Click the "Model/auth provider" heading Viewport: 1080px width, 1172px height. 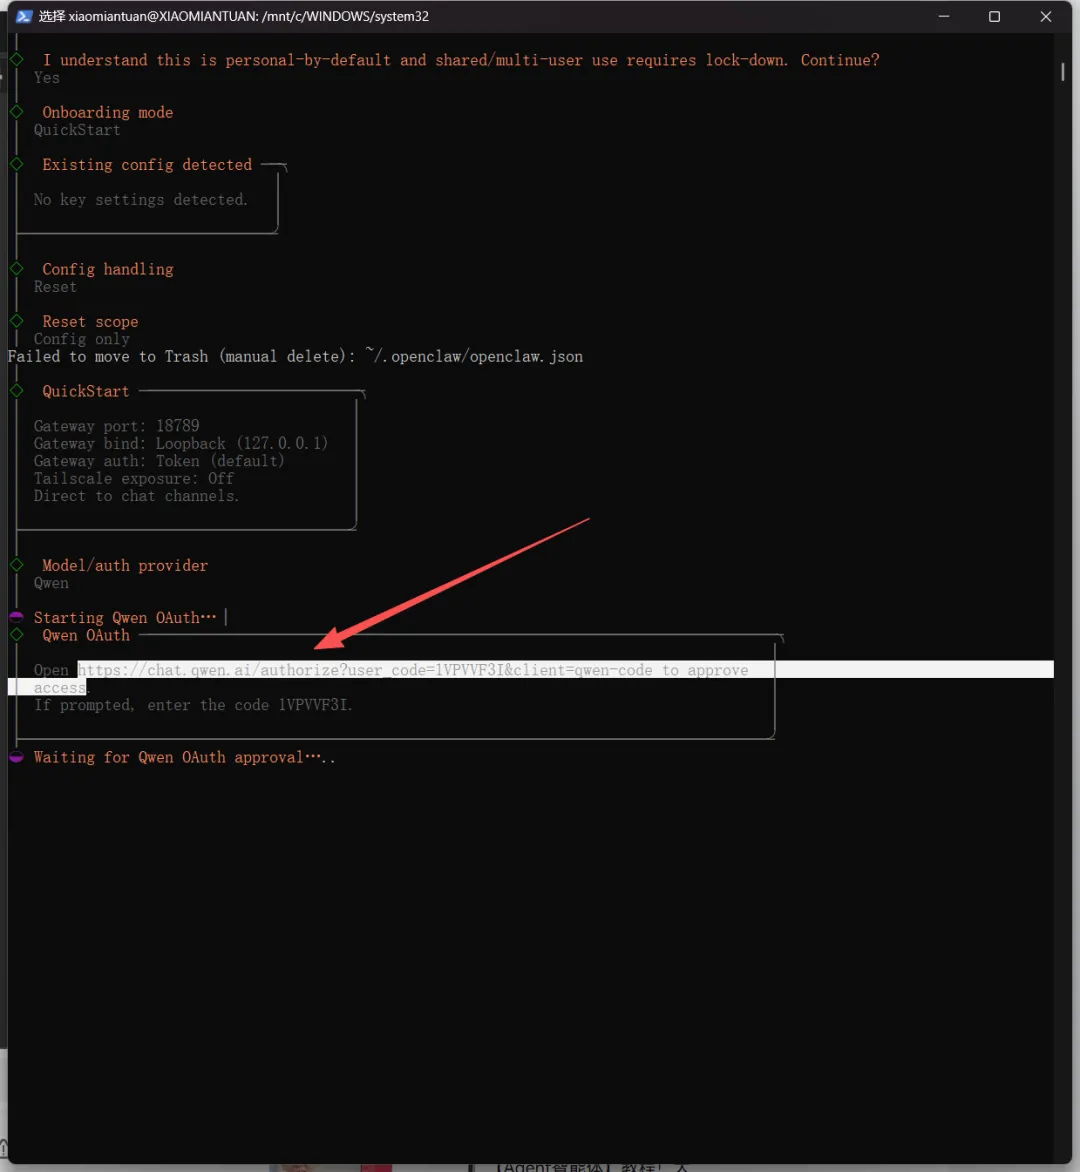(x=125, y=566)
